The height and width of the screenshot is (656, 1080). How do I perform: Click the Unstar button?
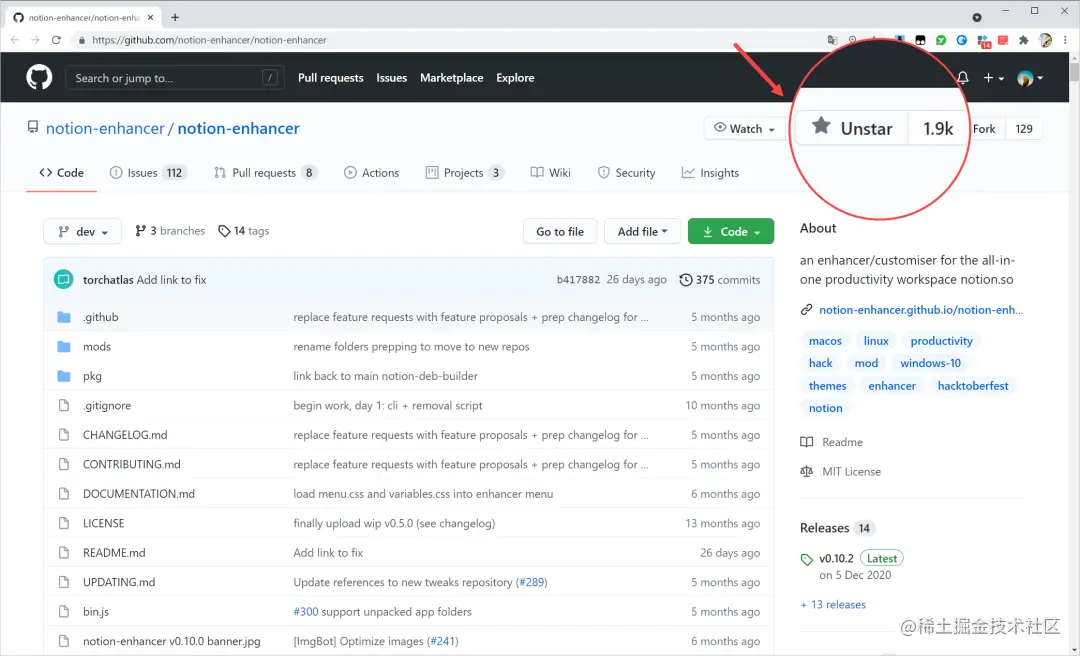click(852, 128)
